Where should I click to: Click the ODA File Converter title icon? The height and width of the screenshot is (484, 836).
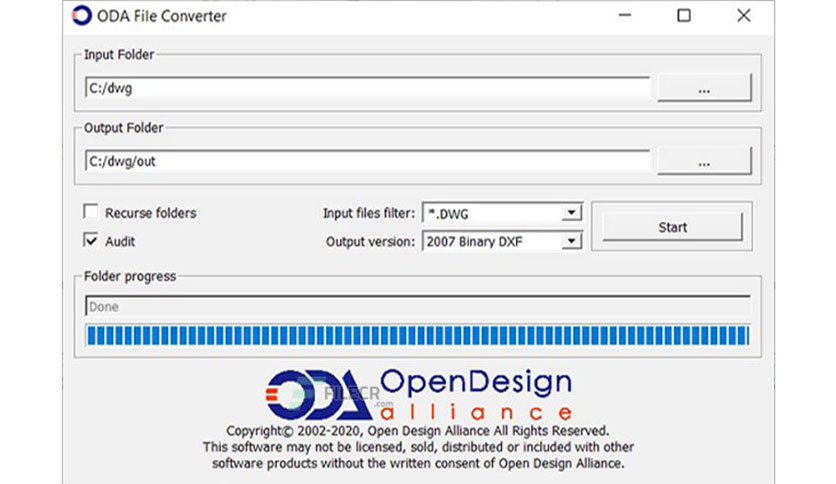pyautogui.click(x=82, y=15)
